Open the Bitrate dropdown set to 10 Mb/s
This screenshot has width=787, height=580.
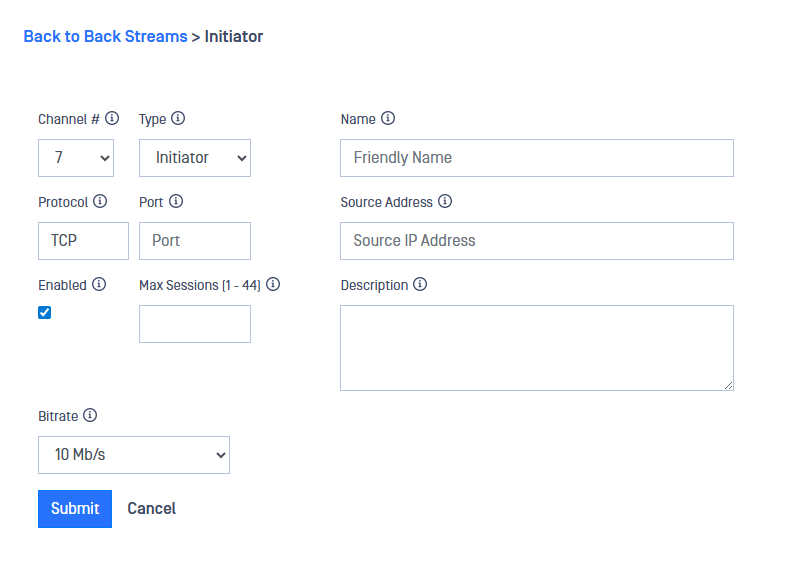134,455
